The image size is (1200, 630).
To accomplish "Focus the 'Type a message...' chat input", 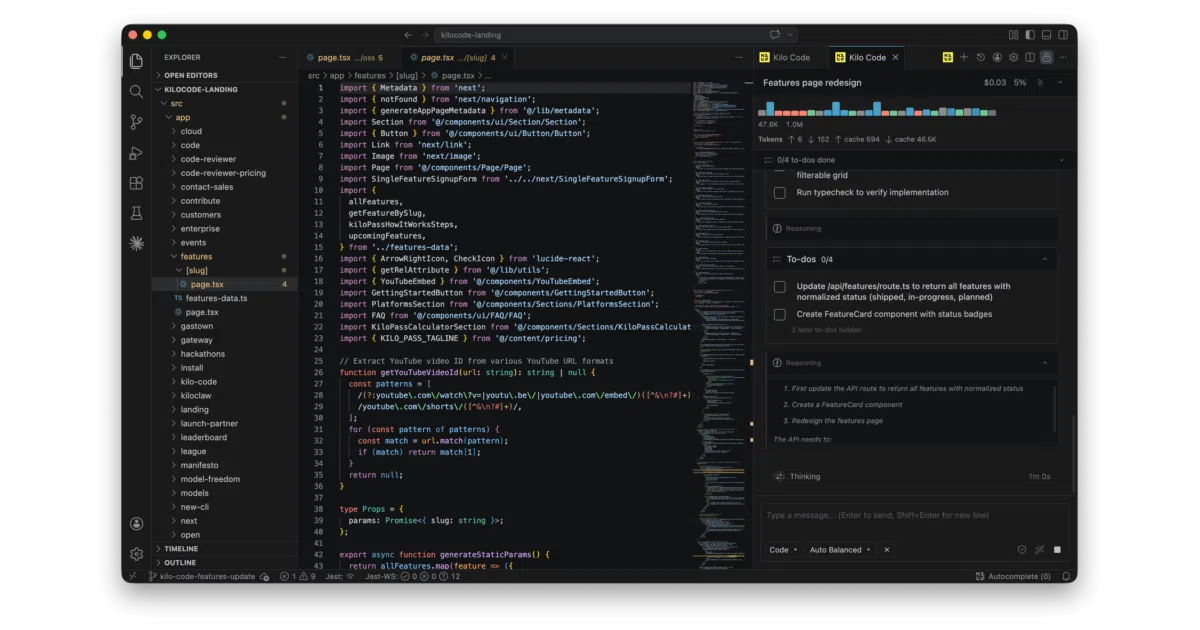I will click(x=914, y=516).
